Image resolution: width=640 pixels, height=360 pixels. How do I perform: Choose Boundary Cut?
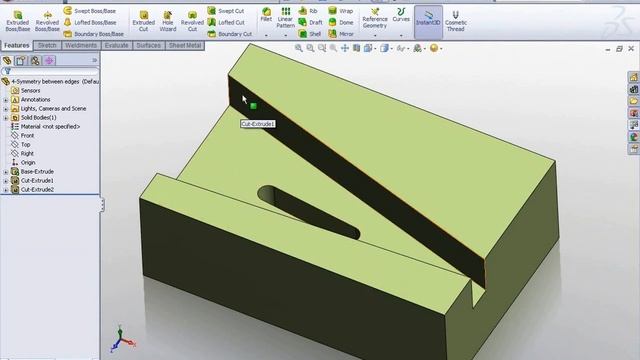pos(230,34)
